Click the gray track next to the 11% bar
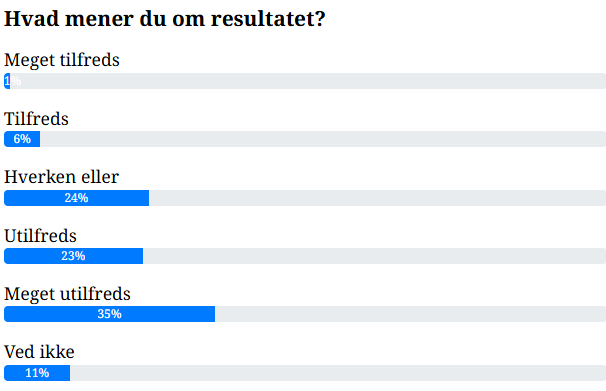Screen dimensions: 606x391 pyautogui.click(x=338, y=373)
